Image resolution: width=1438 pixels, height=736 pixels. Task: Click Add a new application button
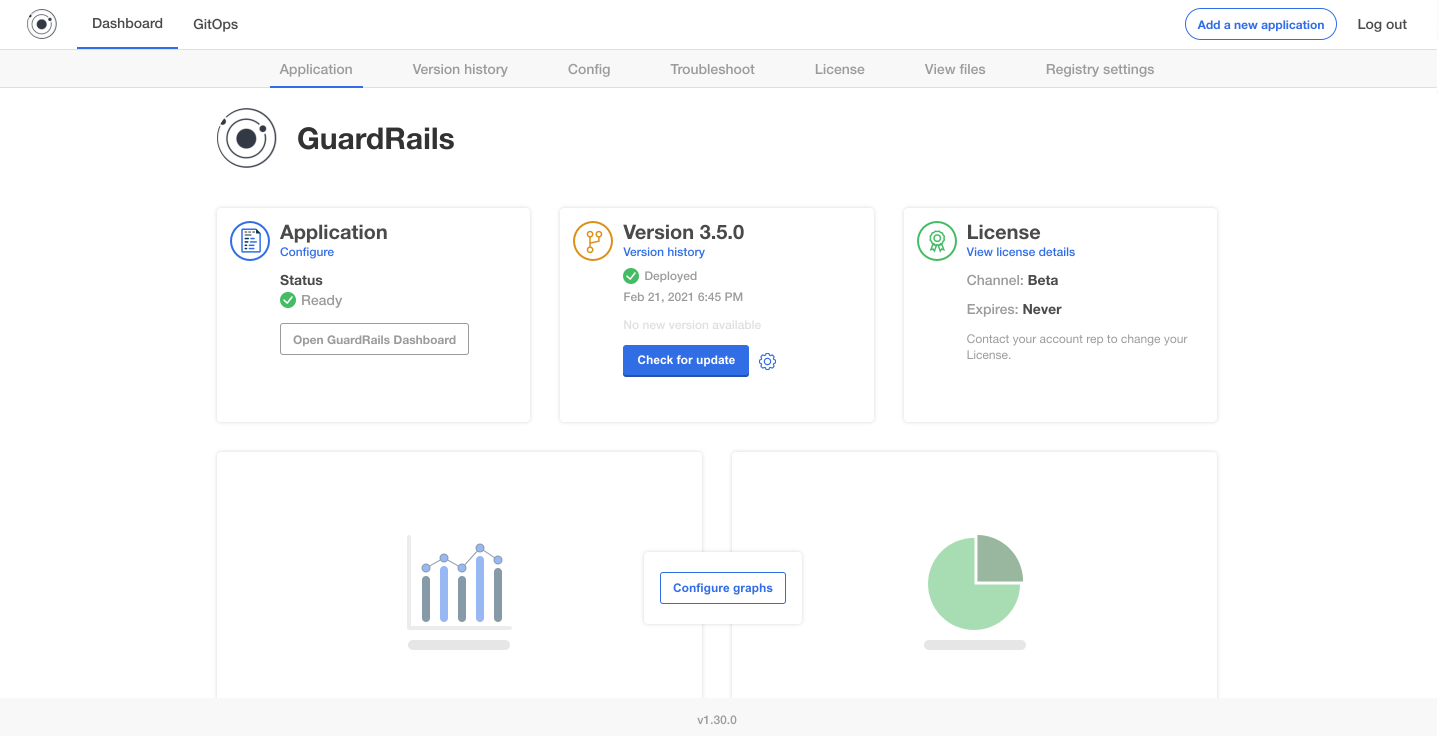point(1261,25)
